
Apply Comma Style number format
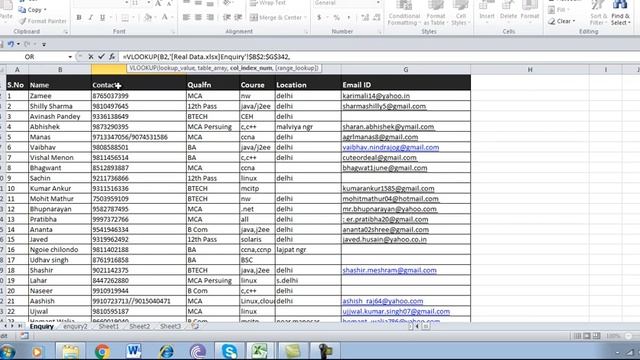(348, 18)
